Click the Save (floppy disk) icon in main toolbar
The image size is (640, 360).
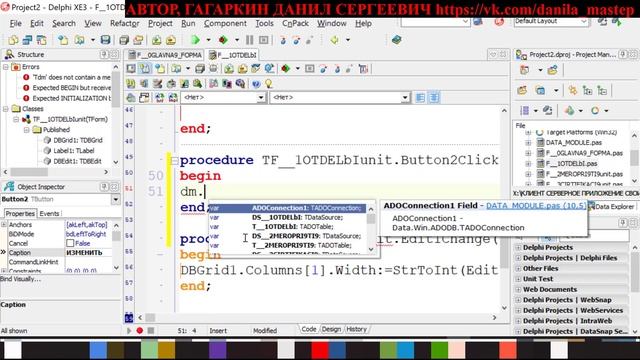tap(105, 40)
